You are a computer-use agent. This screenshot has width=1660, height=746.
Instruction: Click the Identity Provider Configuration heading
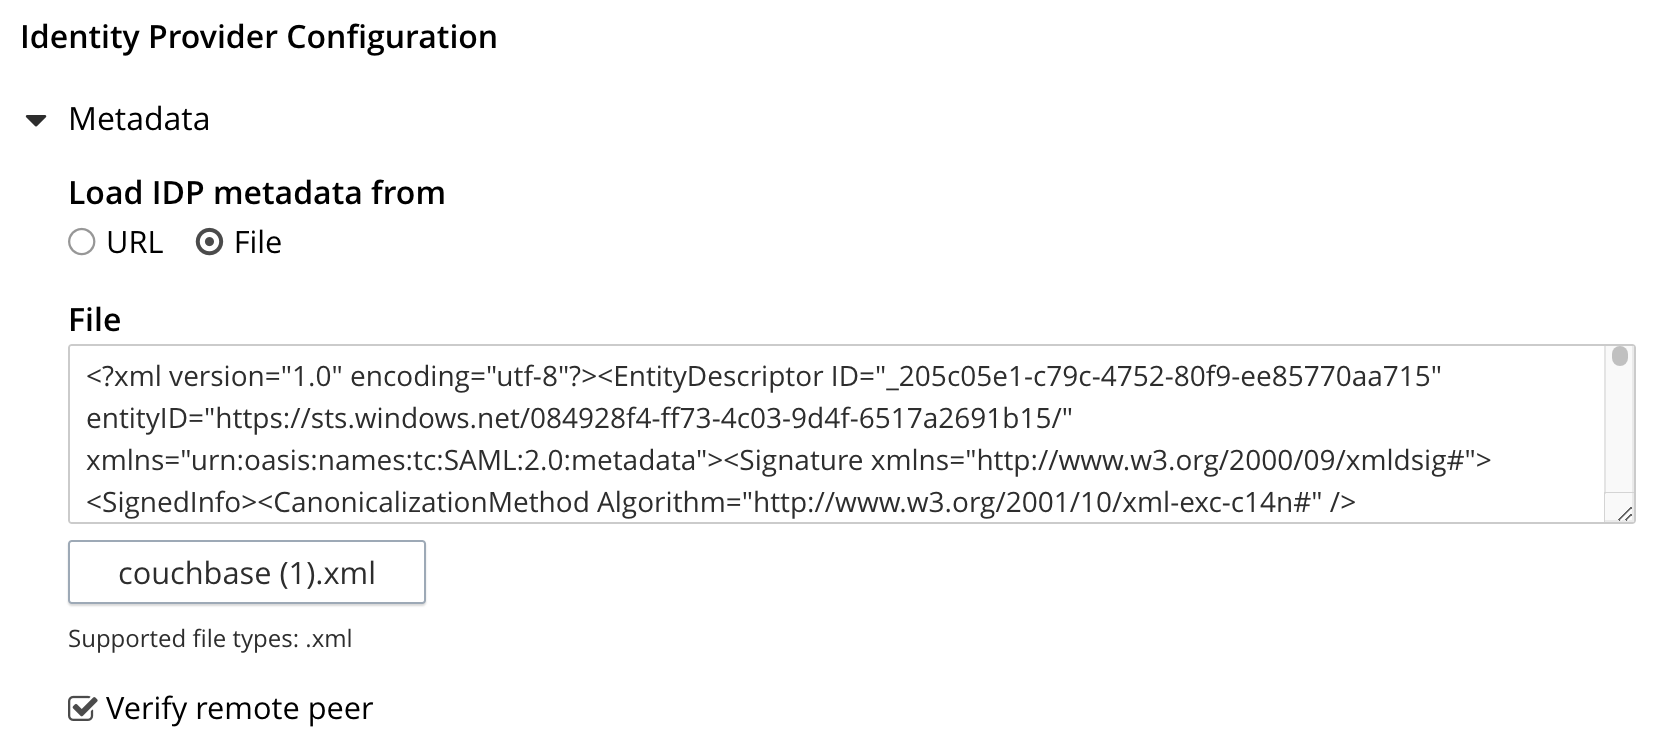(259, 37)
